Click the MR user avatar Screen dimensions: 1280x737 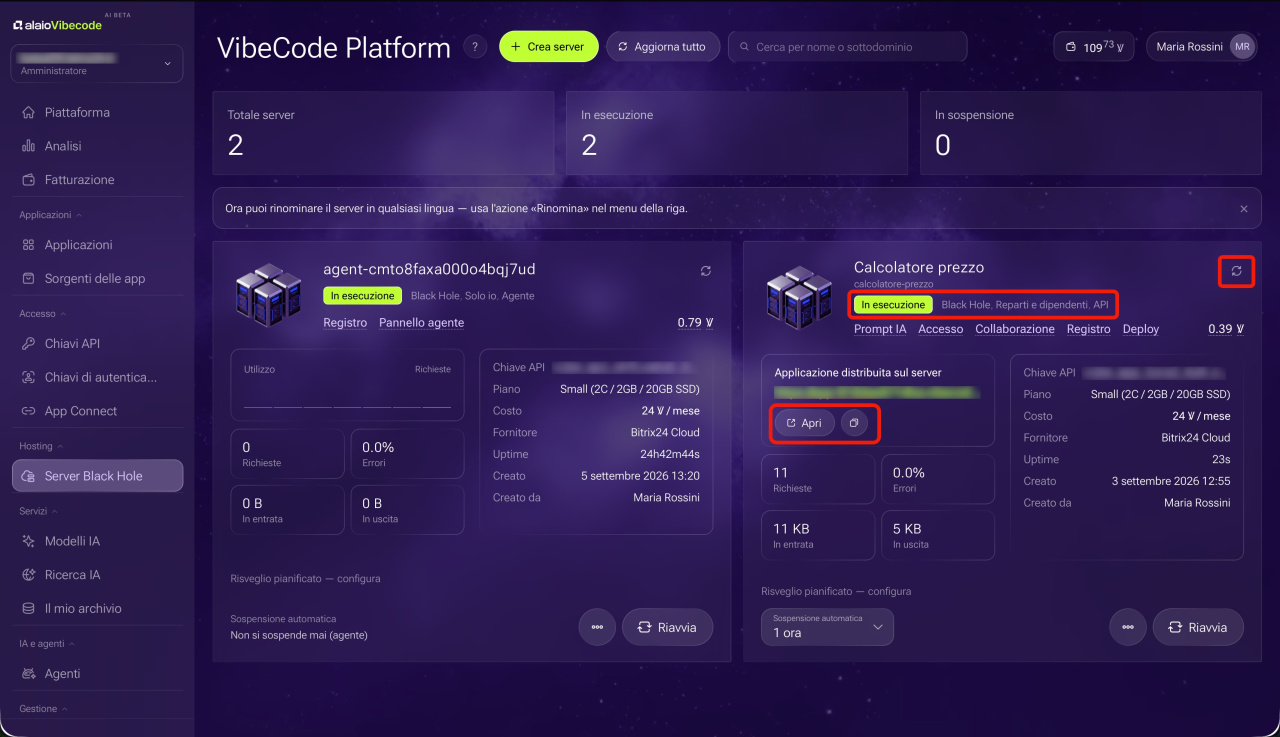[1242, 47]
